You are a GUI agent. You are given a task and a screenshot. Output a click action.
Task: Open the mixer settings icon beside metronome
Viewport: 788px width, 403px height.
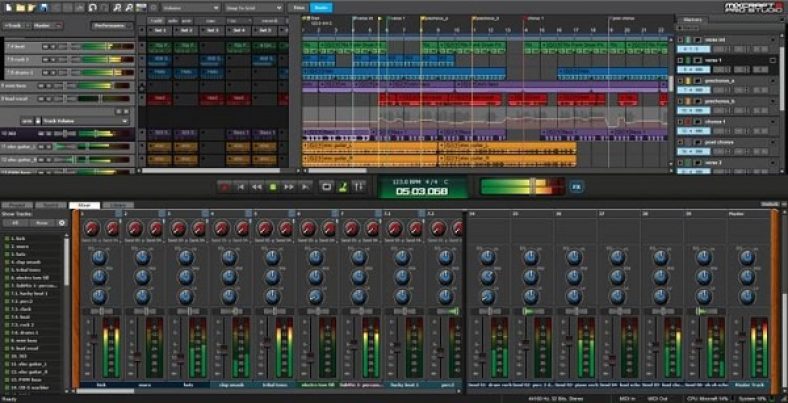point(357,186)
